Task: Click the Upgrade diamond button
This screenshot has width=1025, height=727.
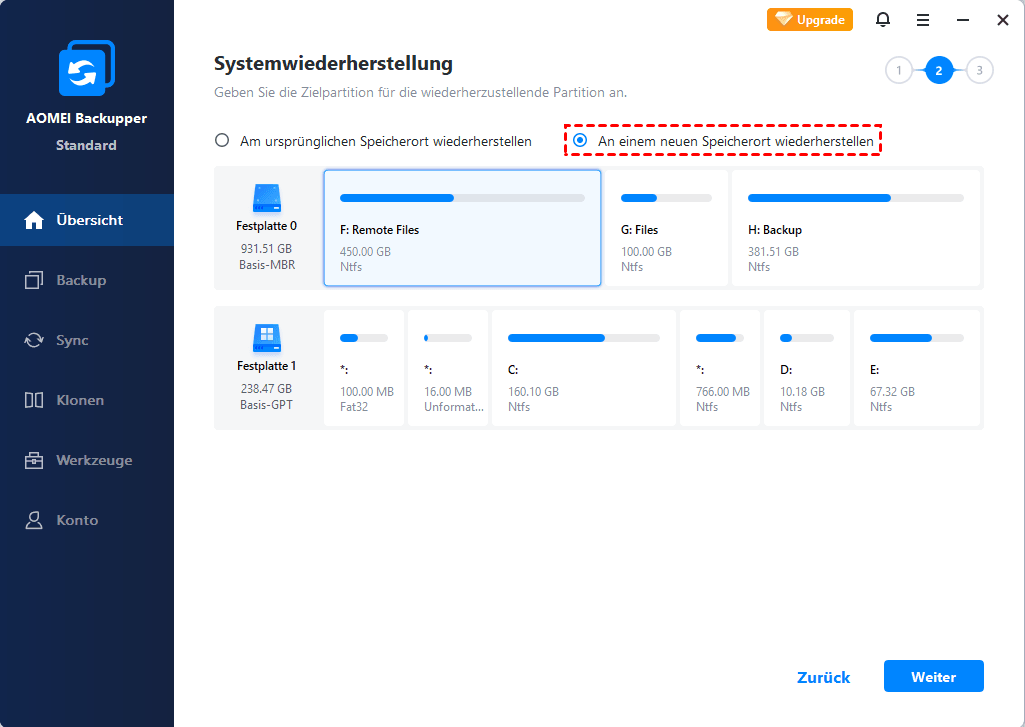Action: point(809,20)
